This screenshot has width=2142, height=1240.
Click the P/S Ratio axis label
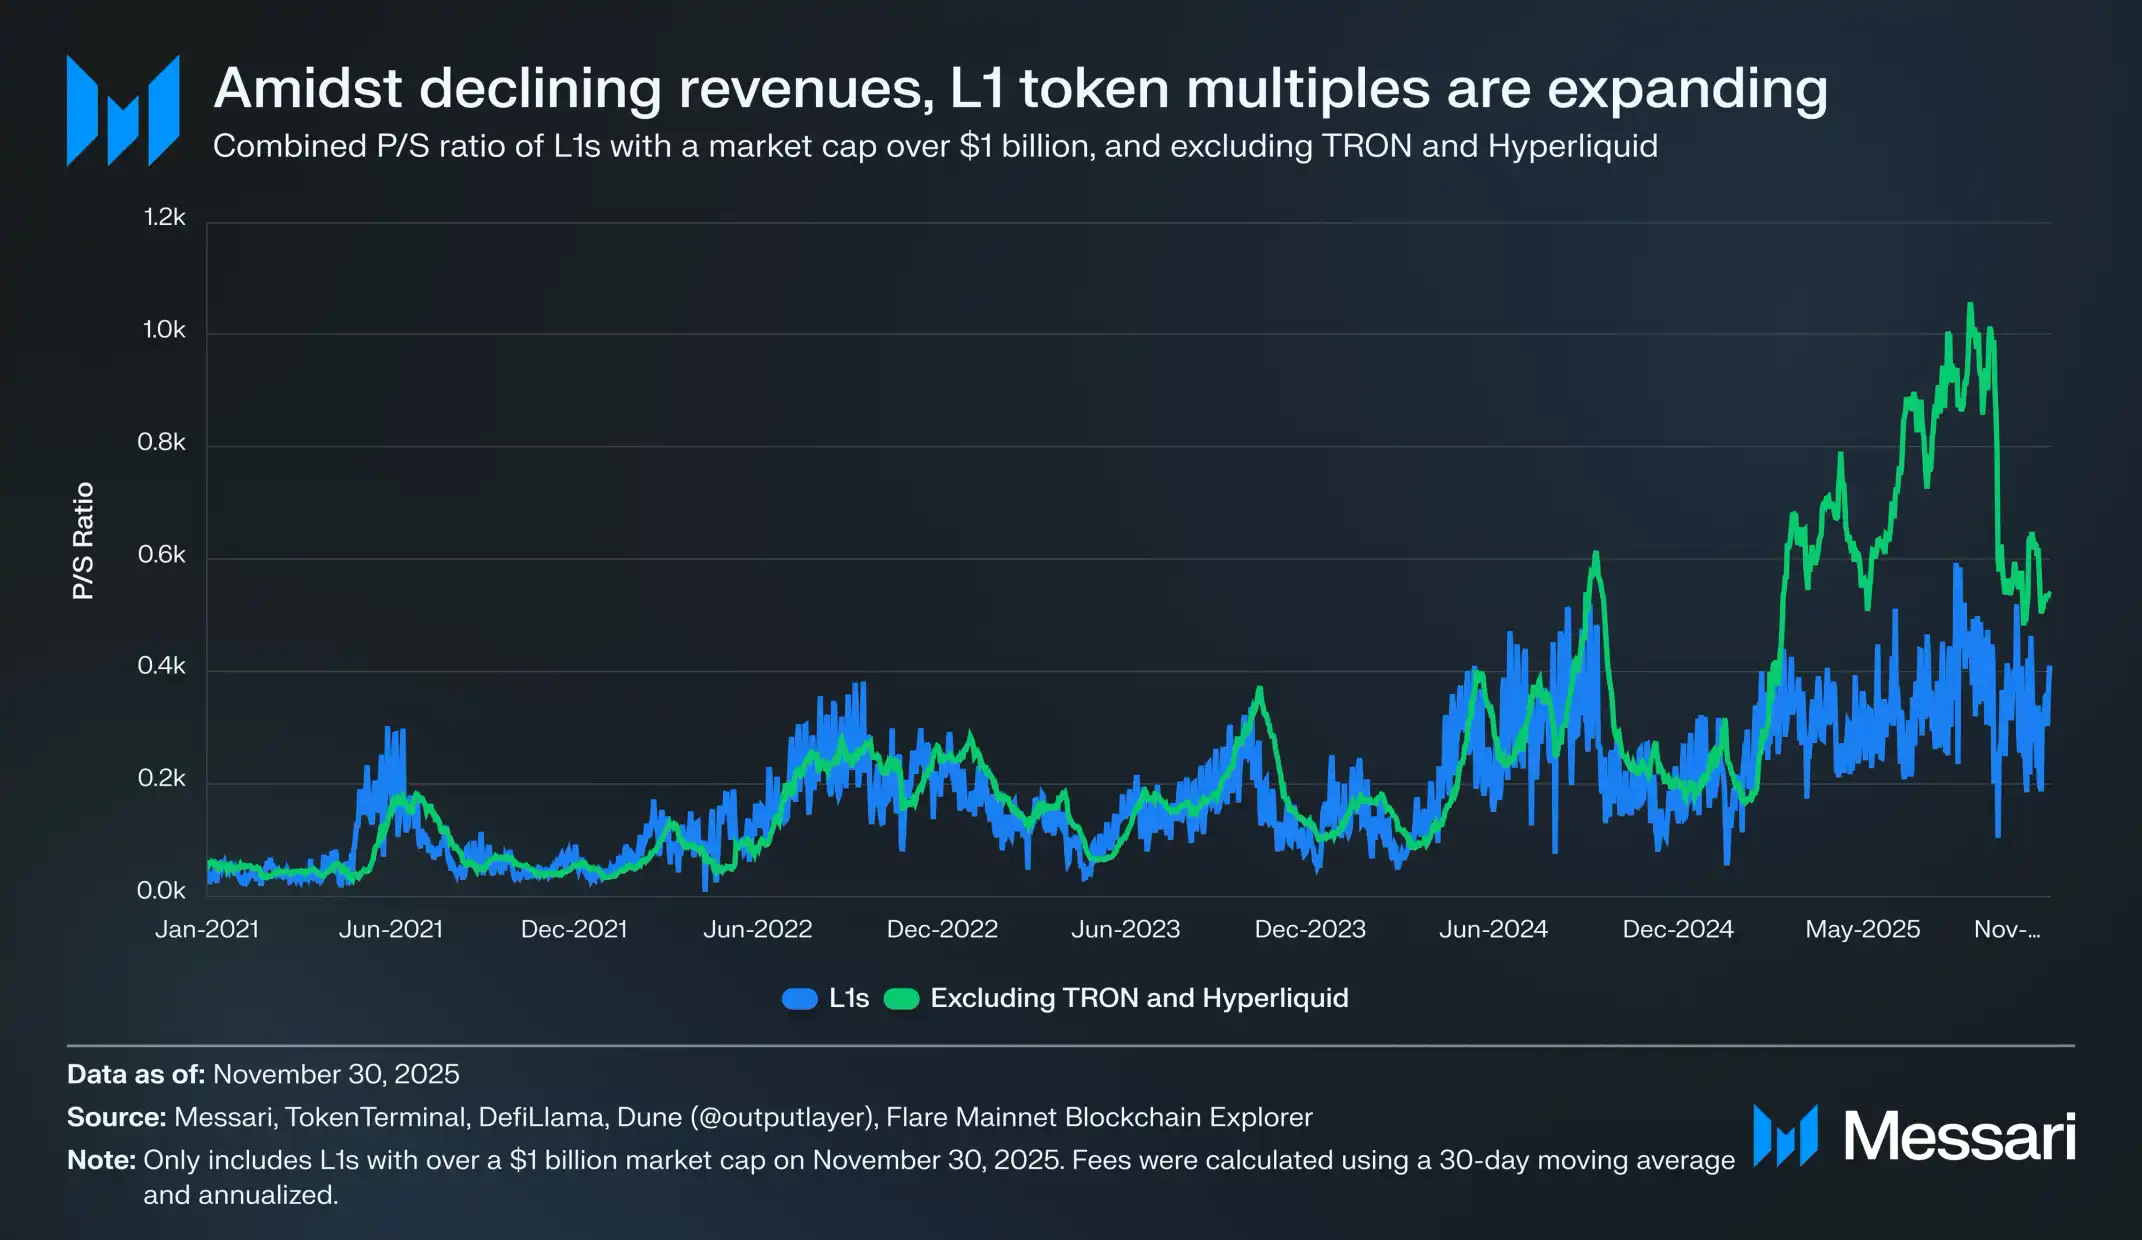pyautogui.click(x=83, y=541)
